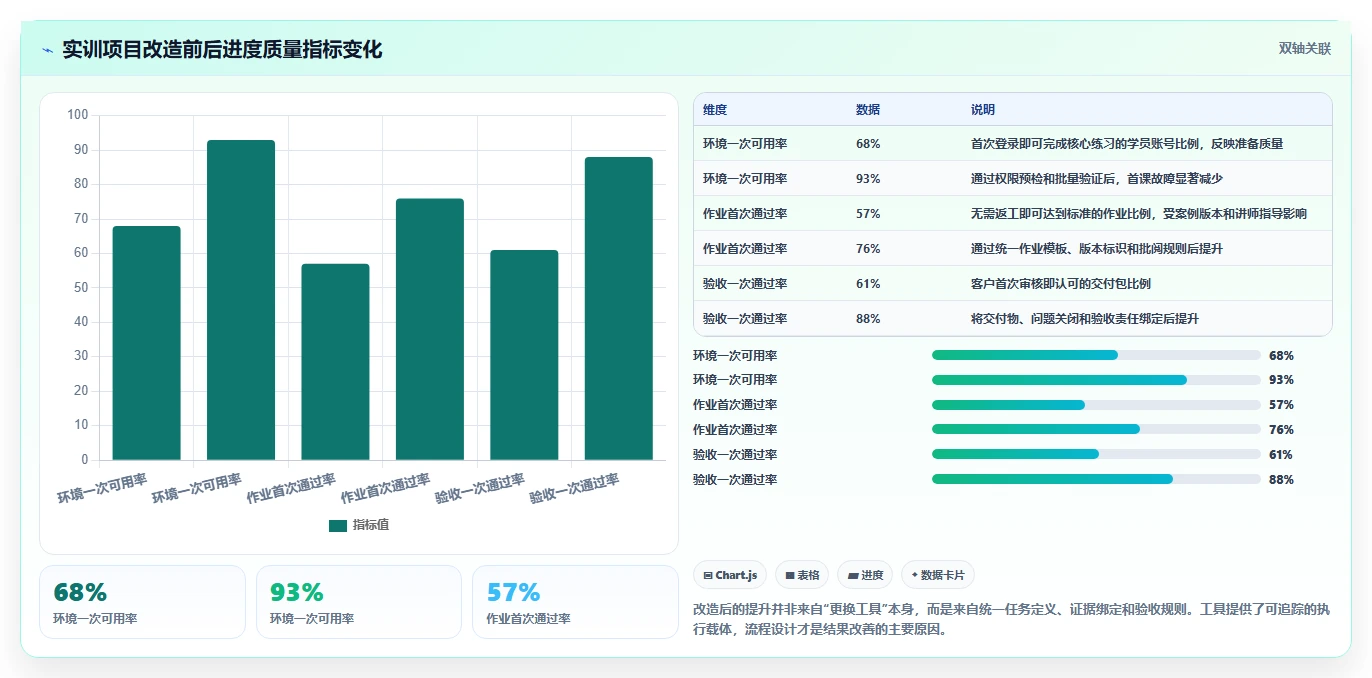The image size is (1372, 678).
Task: Click the 88% progress bar
Action: [x=1096, y=479]
